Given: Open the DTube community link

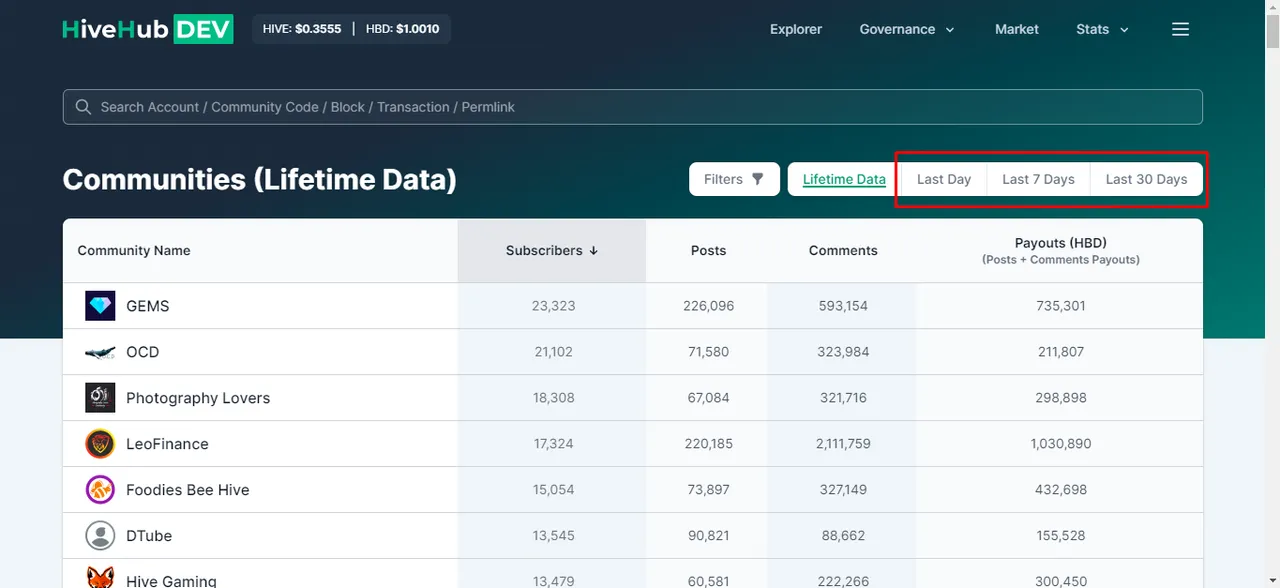Looking at the screenshot, I should point(149,536).
